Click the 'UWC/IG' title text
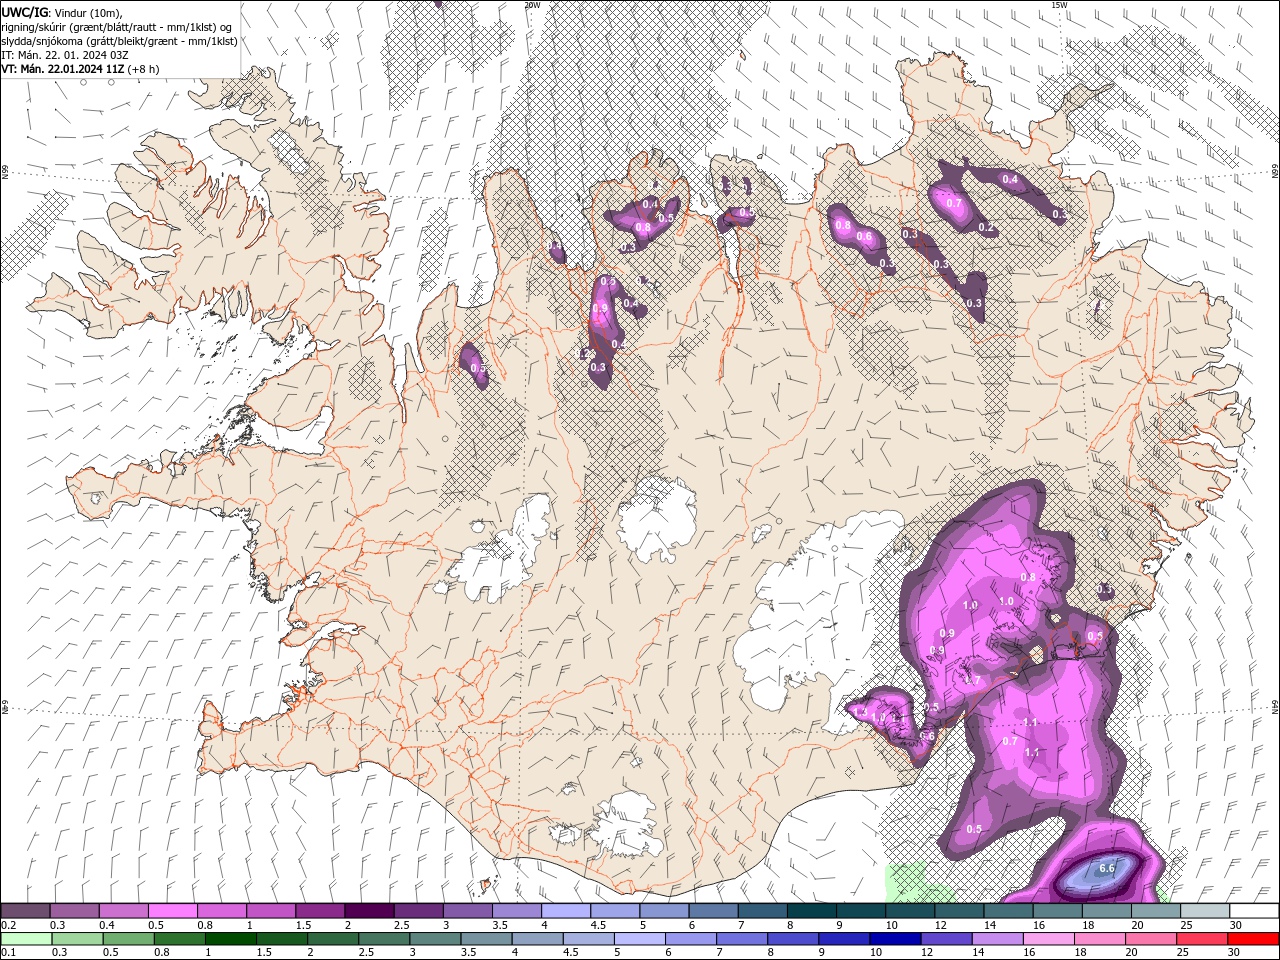1280x960 pixels. click(x=24, y=12)
